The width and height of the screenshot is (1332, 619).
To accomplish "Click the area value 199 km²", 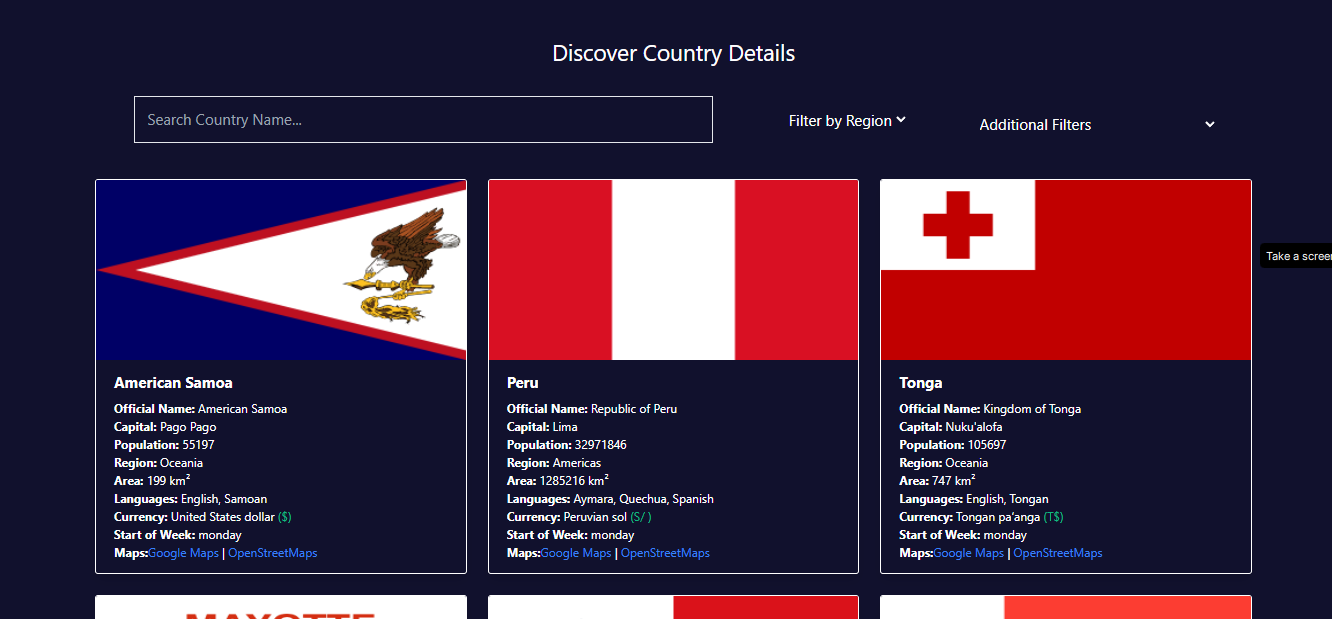I will [169, 481].
